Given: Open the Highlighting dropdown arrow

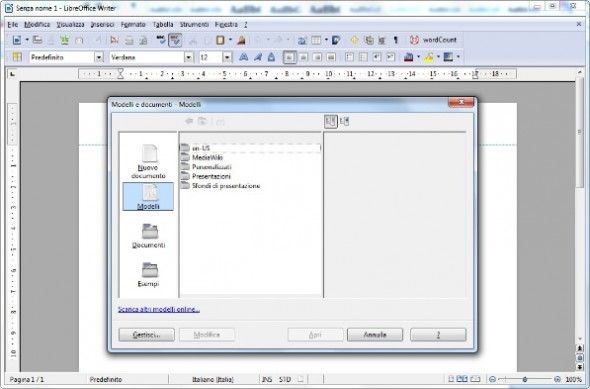Looking at the screenshot, I should [438, 57].
